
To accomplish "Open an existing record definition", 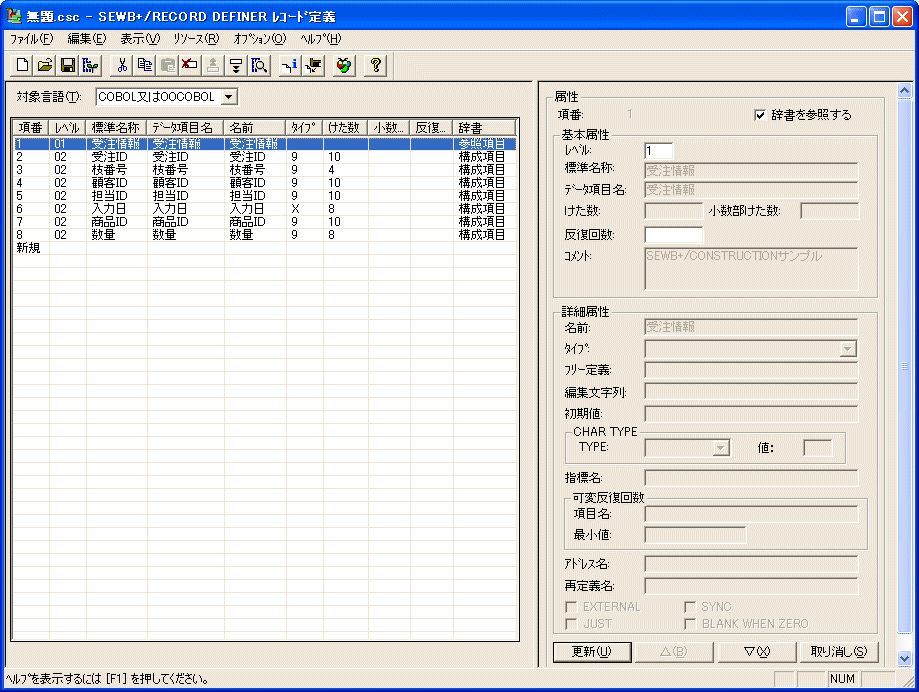I will coord(44,64).
